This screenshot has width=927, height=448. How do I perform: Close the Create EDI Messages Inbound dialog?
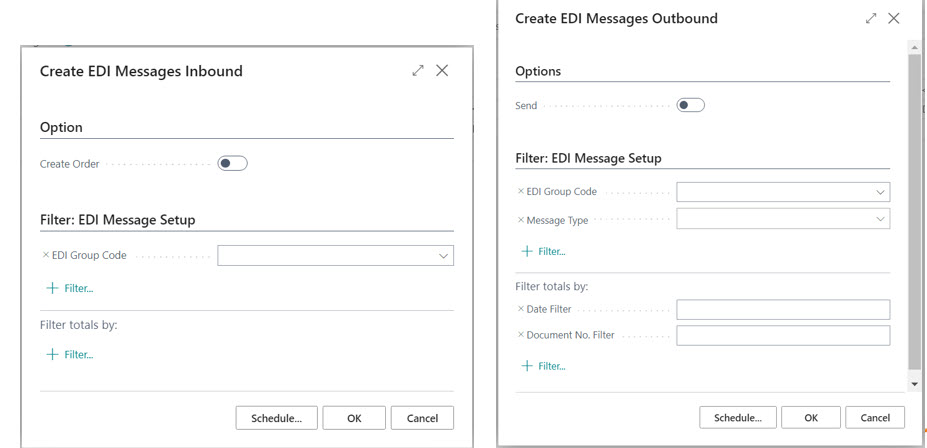click(x=442, y=72)
